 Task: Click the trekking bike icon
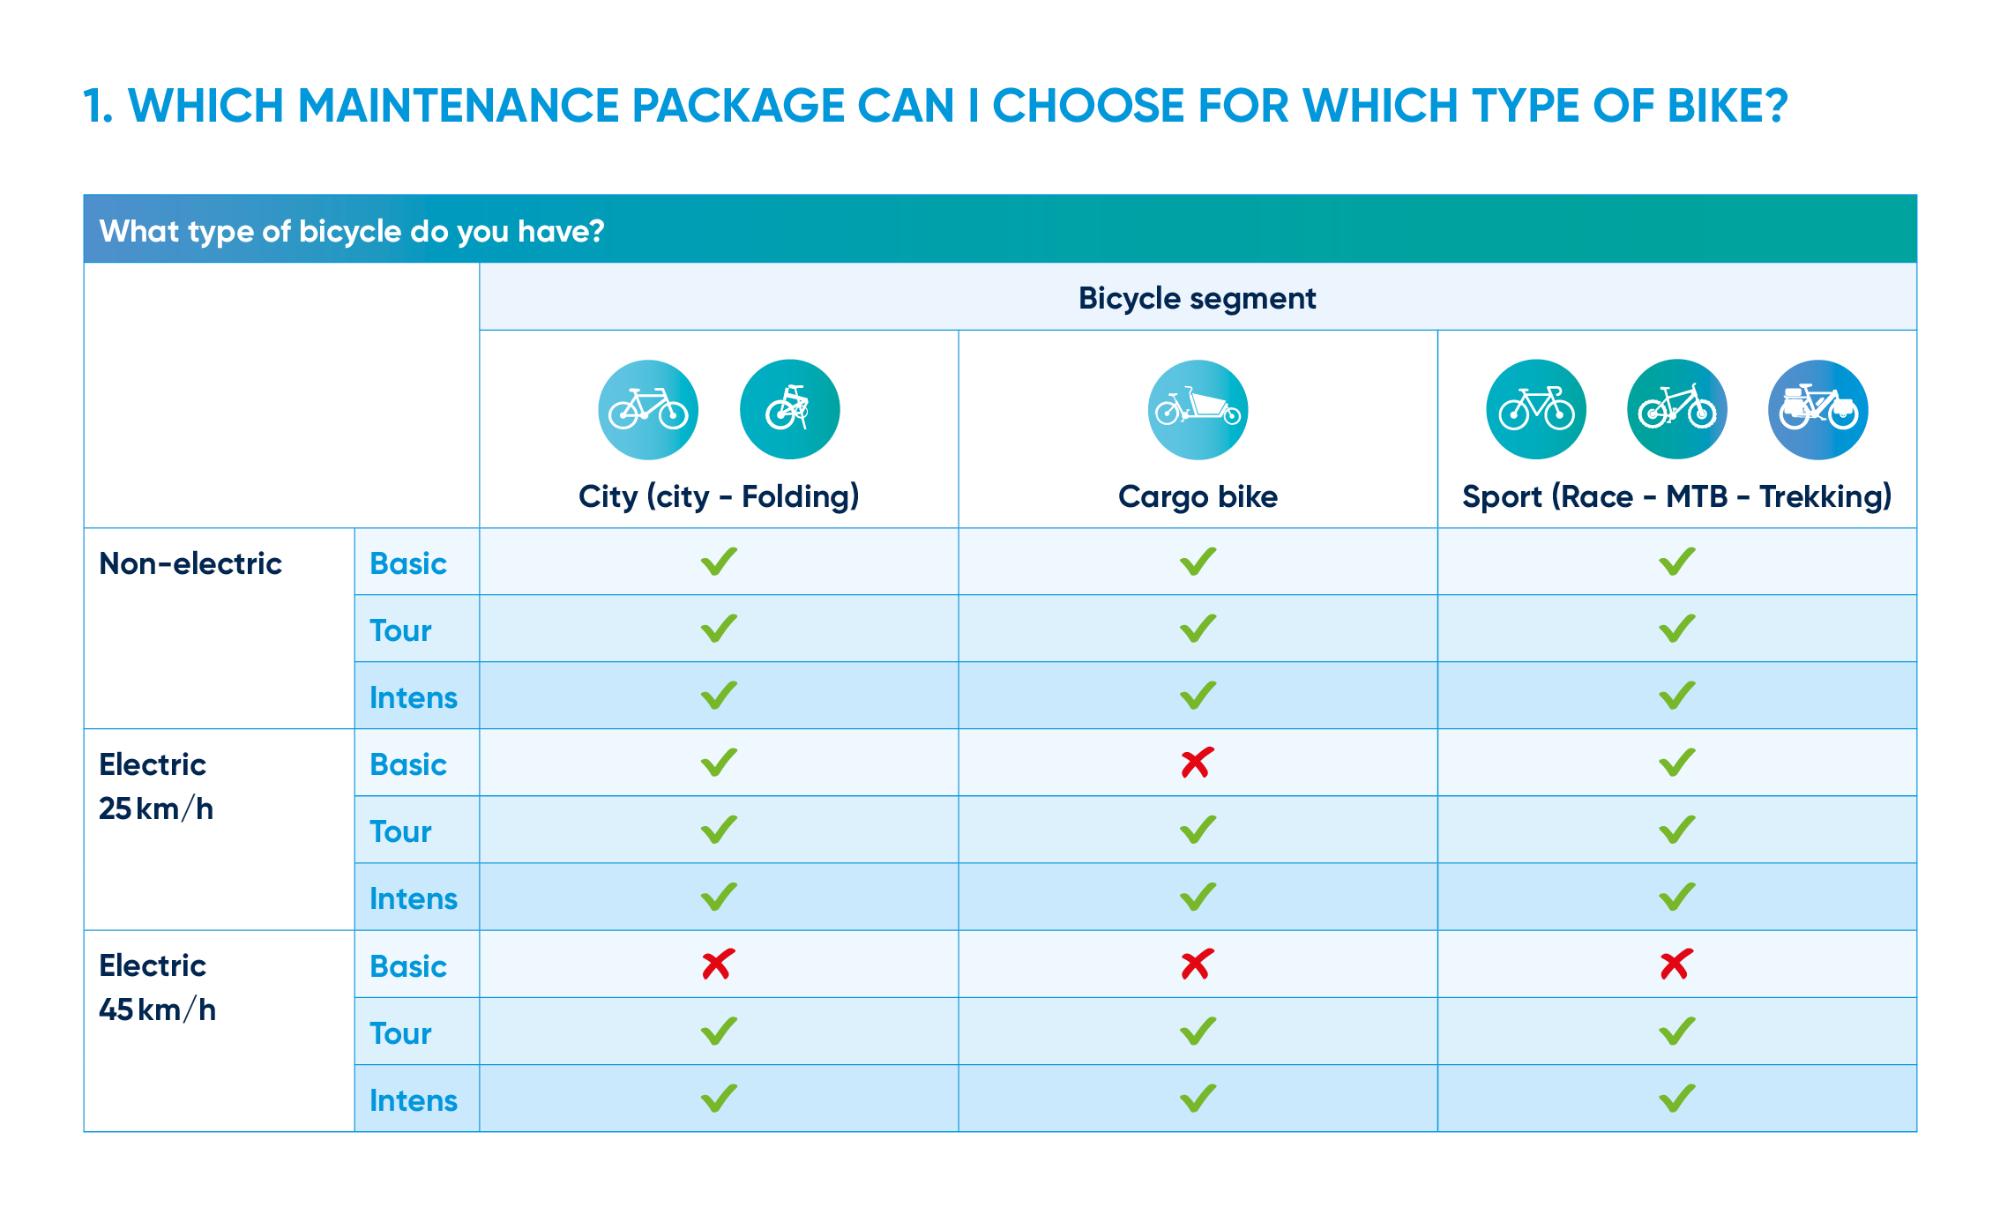1817,409
